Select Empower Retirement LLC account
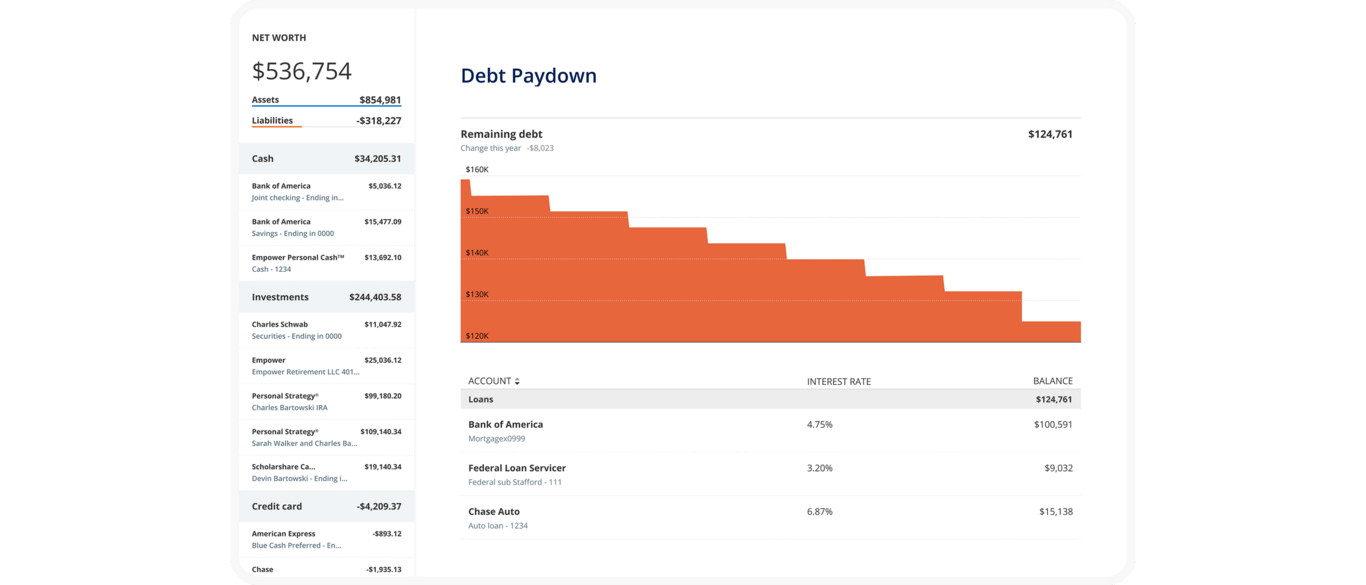This screenshot has height=585, width=1366. click(x=326, y=366)
